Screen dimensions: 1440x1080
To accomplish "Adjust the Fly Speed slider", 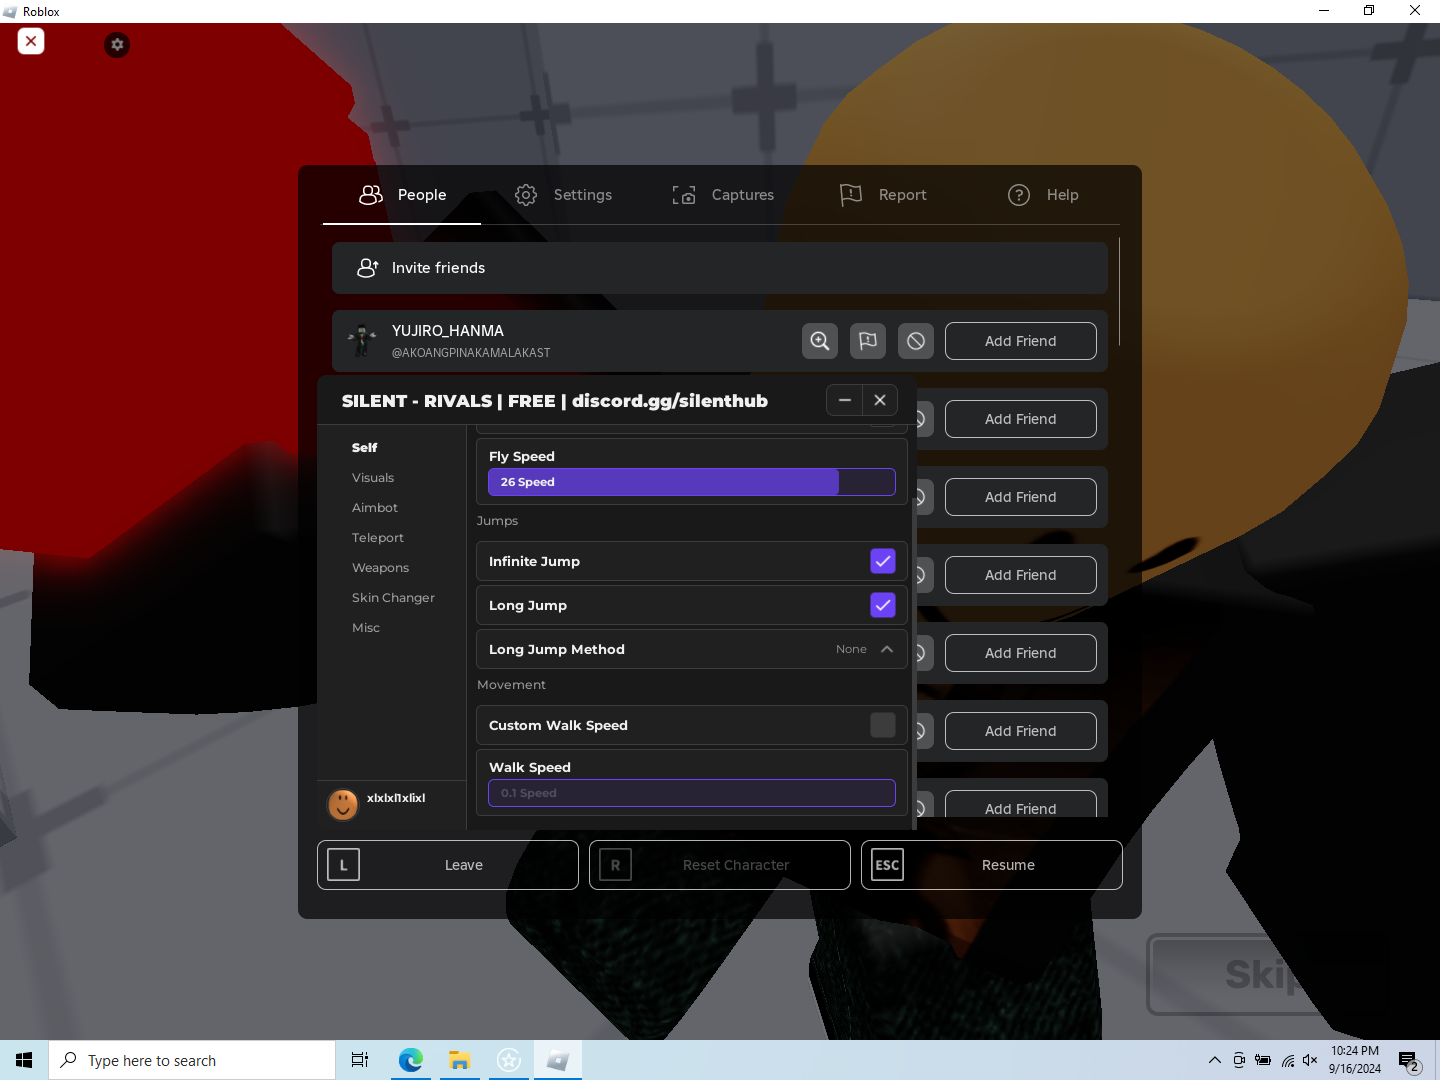I will (x=692, y=482).
